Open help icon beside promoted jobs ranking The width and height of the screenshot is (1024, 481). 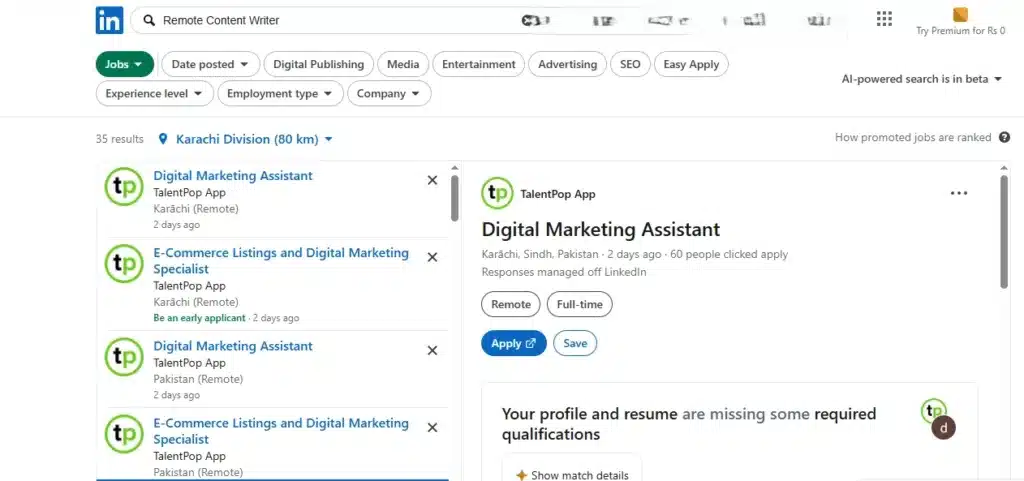pos(1004,138)
